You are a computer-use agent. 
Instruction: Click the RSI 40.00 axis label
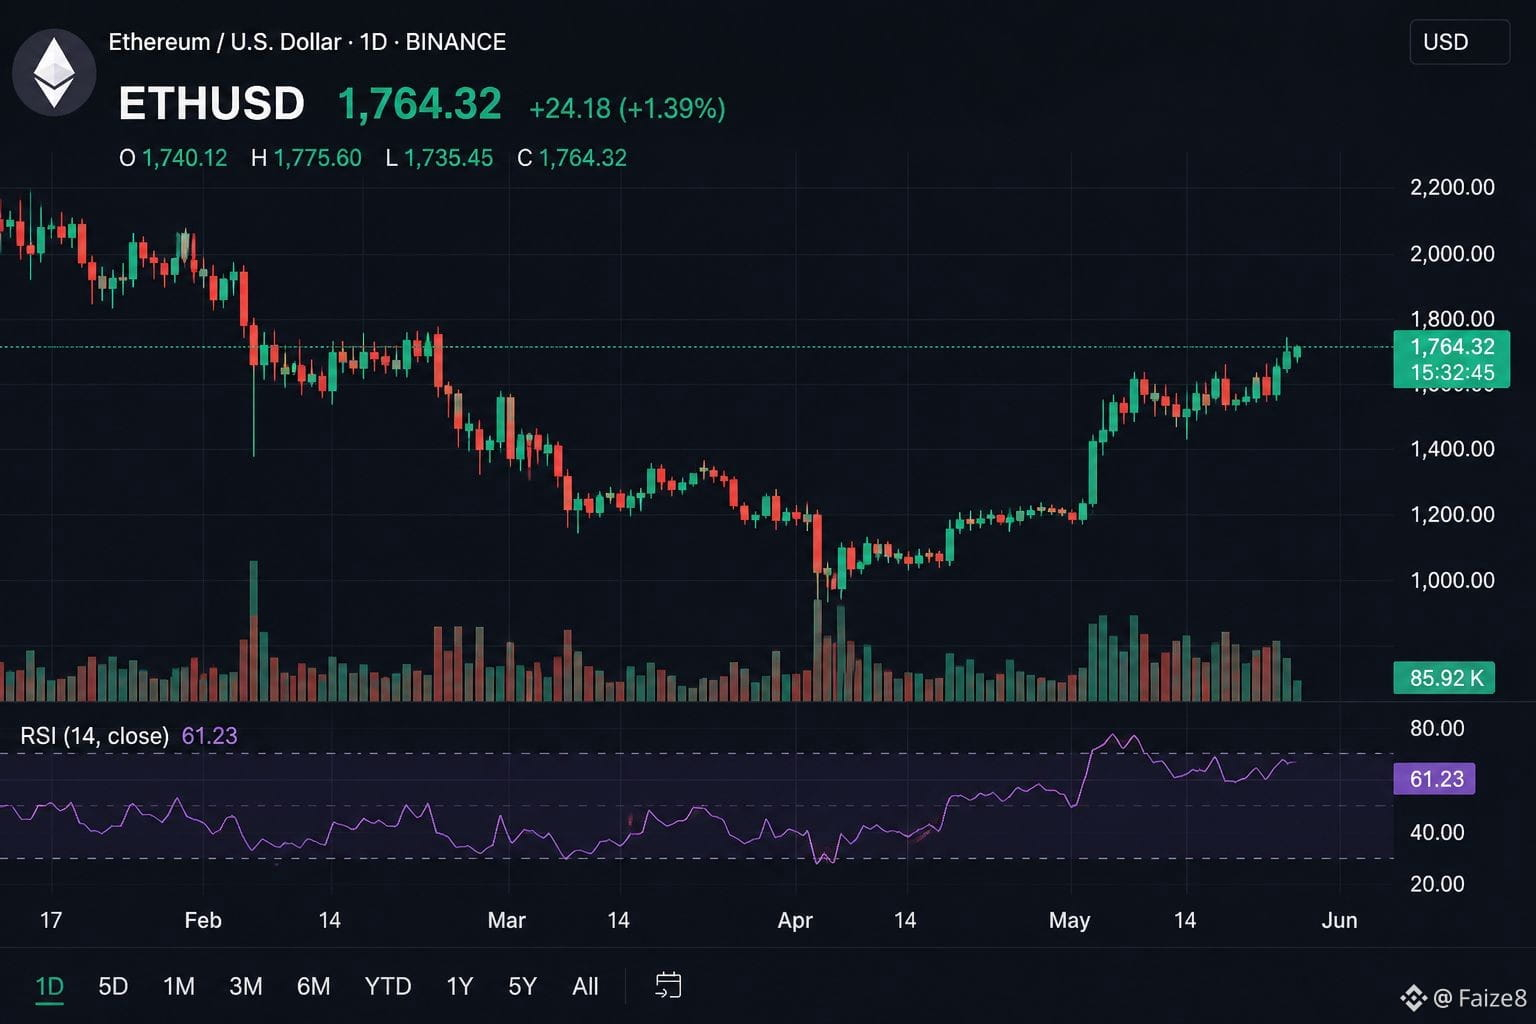(1437, 832)
